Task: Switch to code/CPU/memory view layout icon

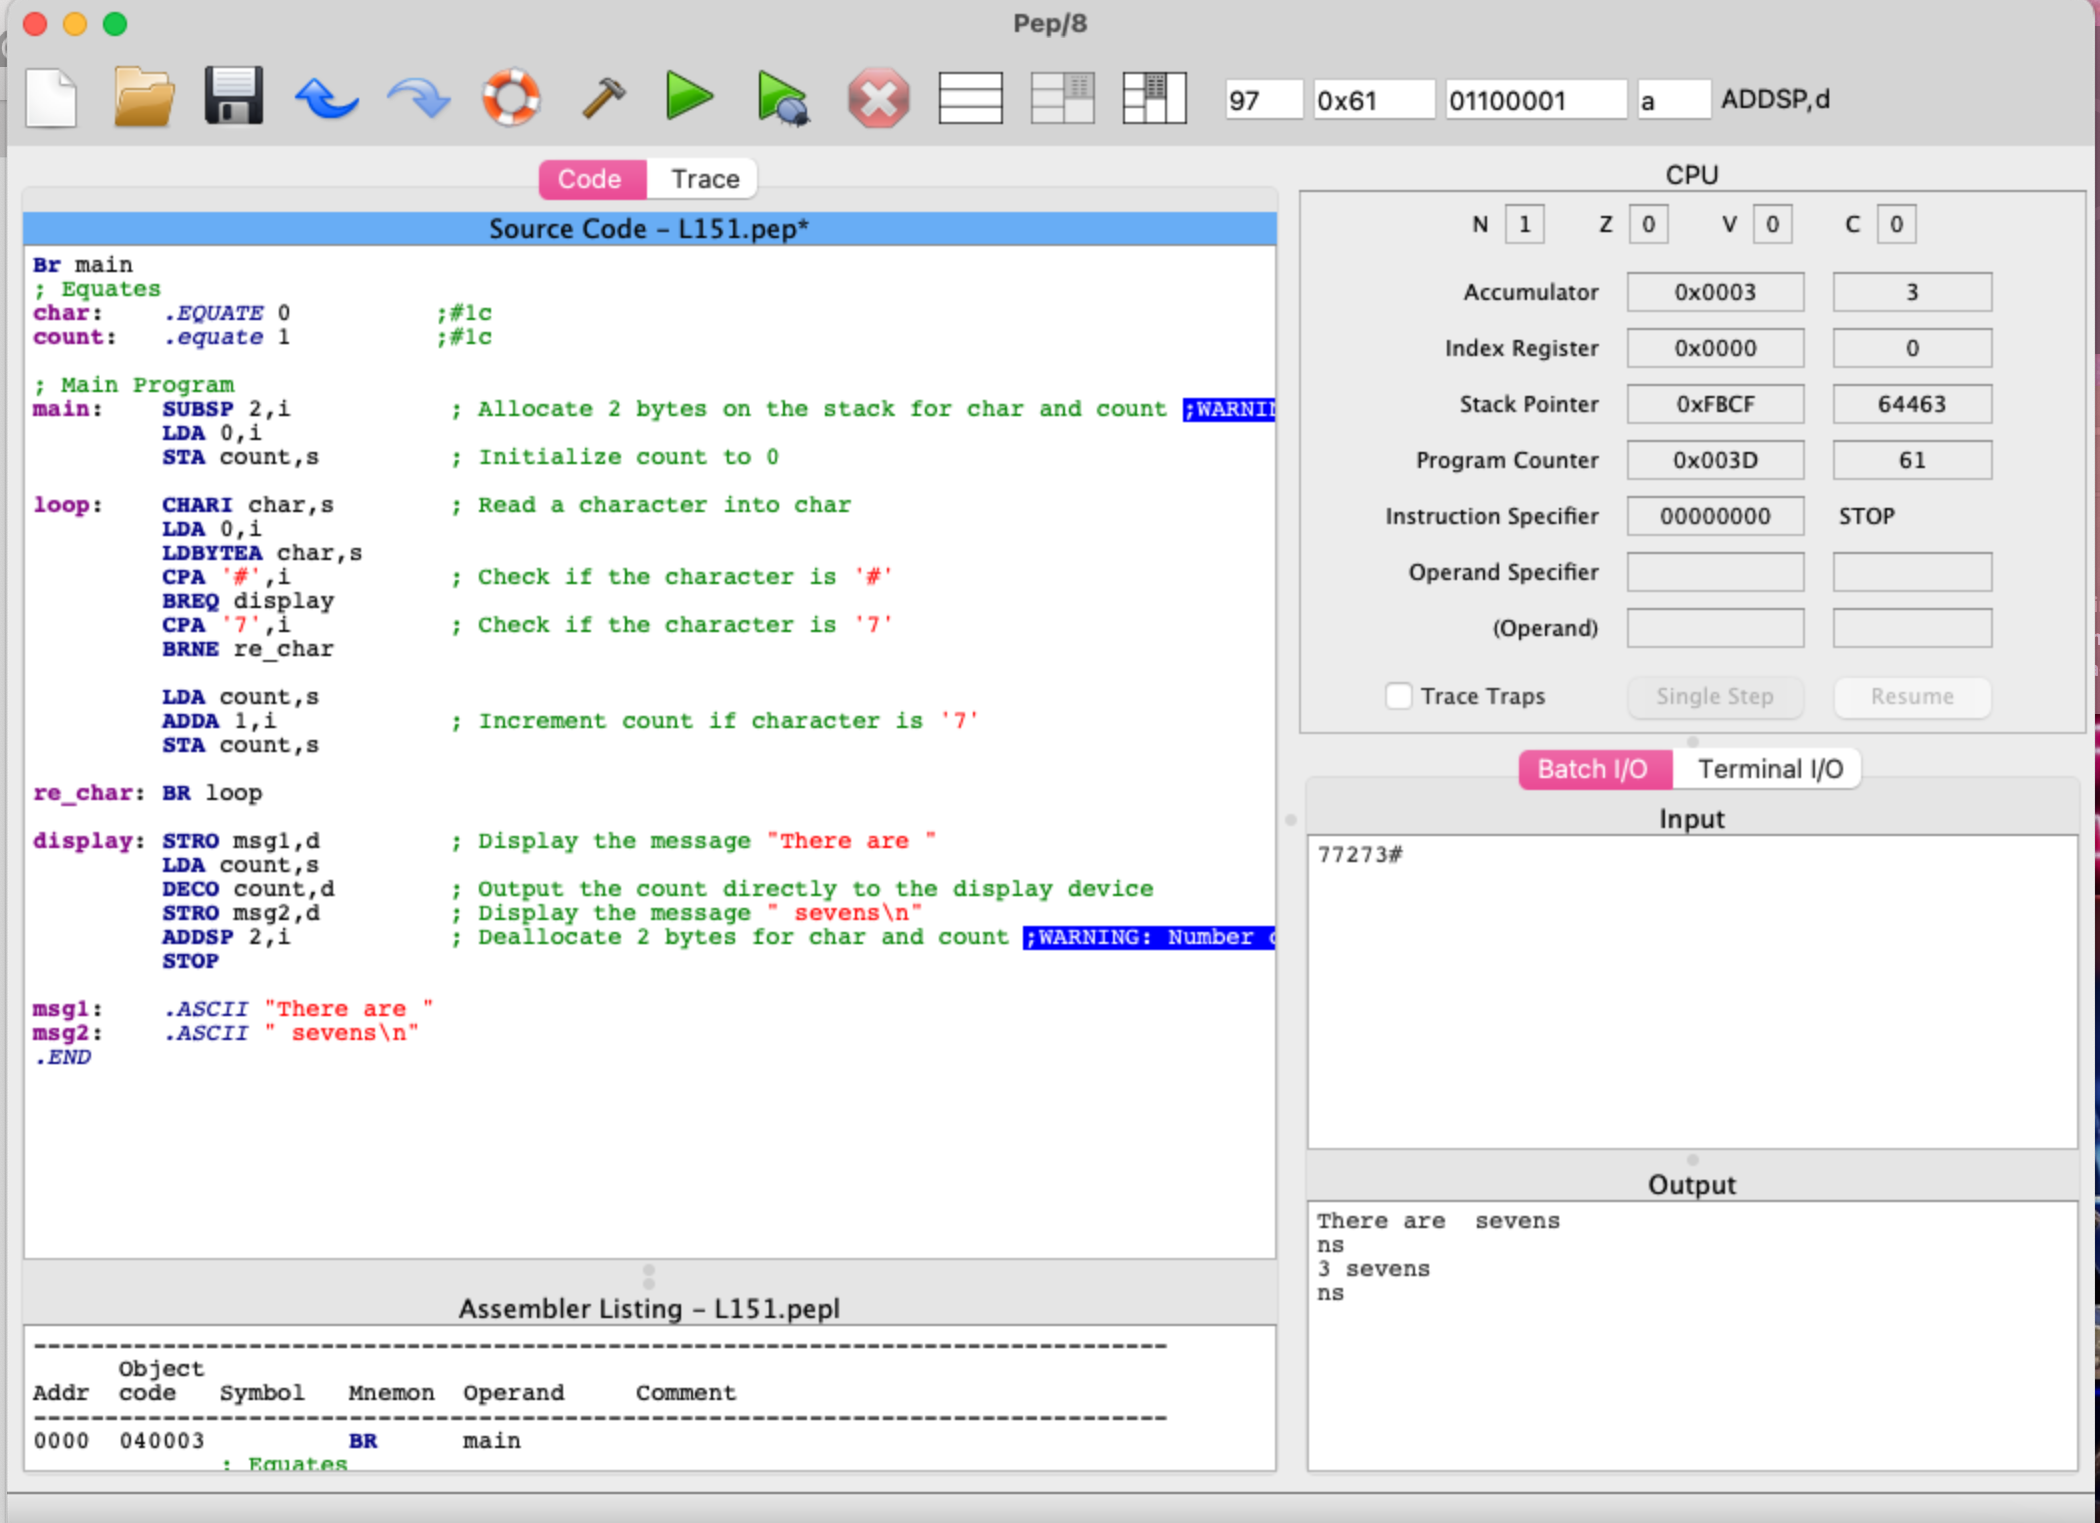Action: (x=1154, y=99)
